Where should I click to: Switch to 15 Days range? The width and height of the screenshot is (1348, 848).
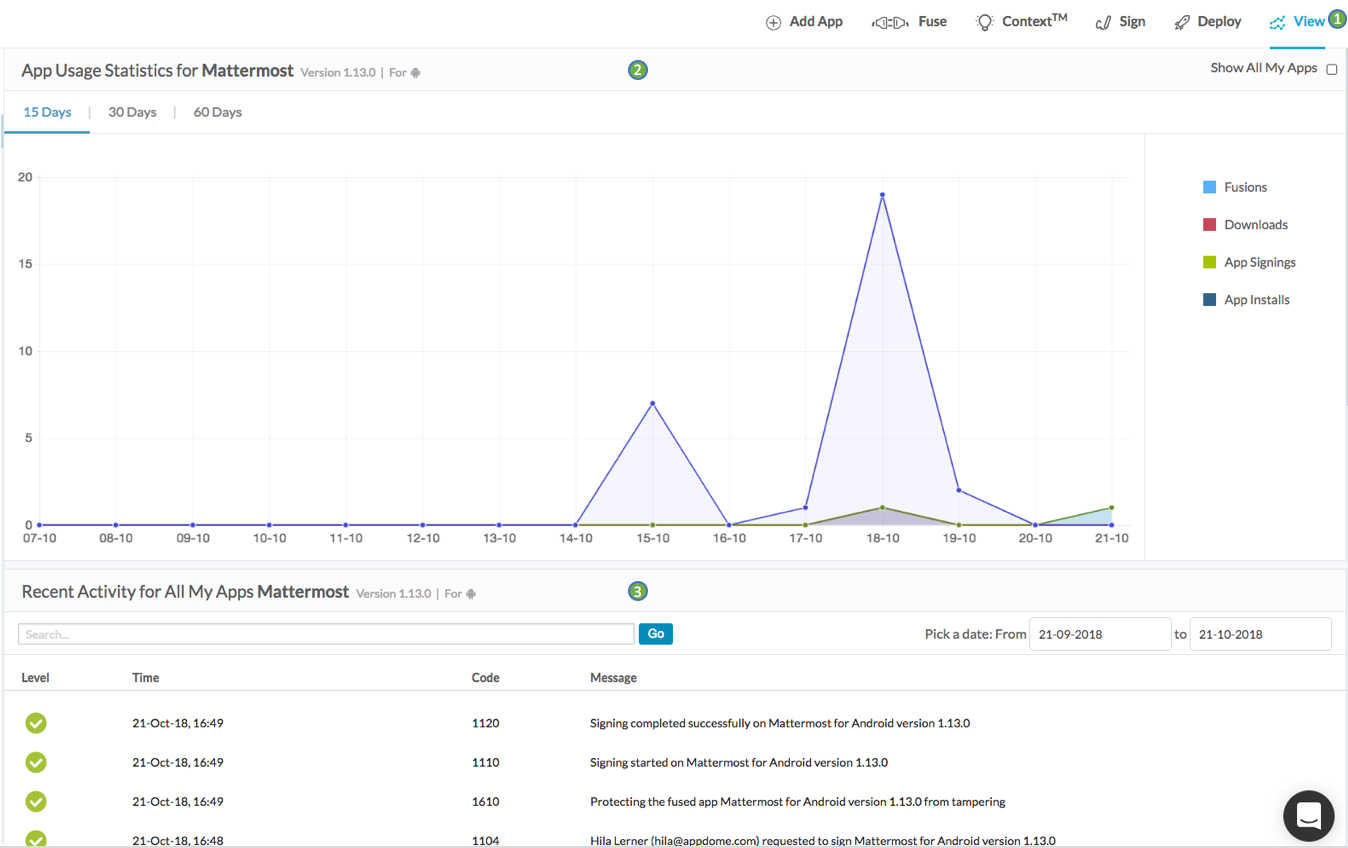(x=47, y=112)
